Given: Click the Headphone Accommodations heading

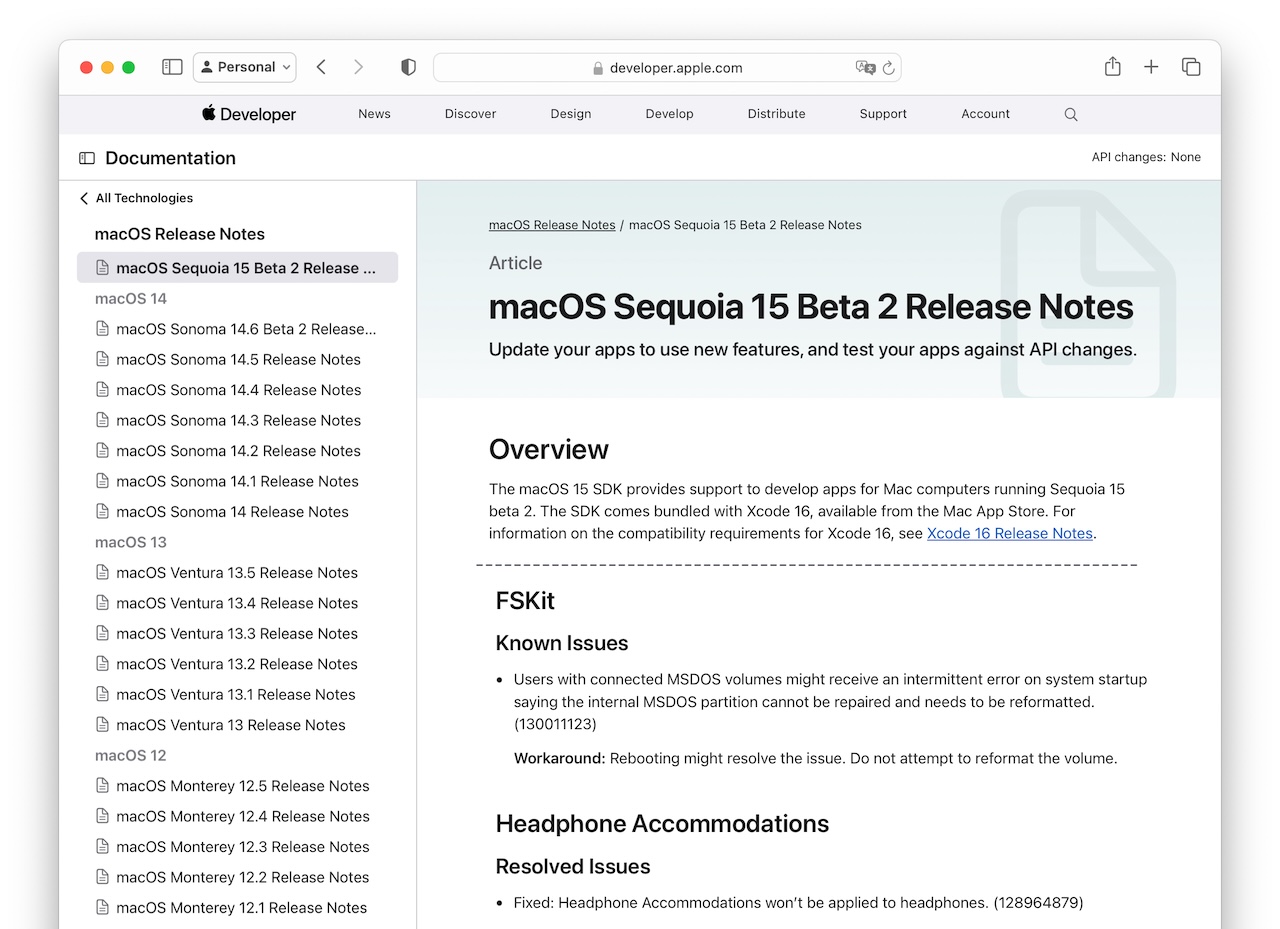Looking at the screenshot, I should (662, 824).
